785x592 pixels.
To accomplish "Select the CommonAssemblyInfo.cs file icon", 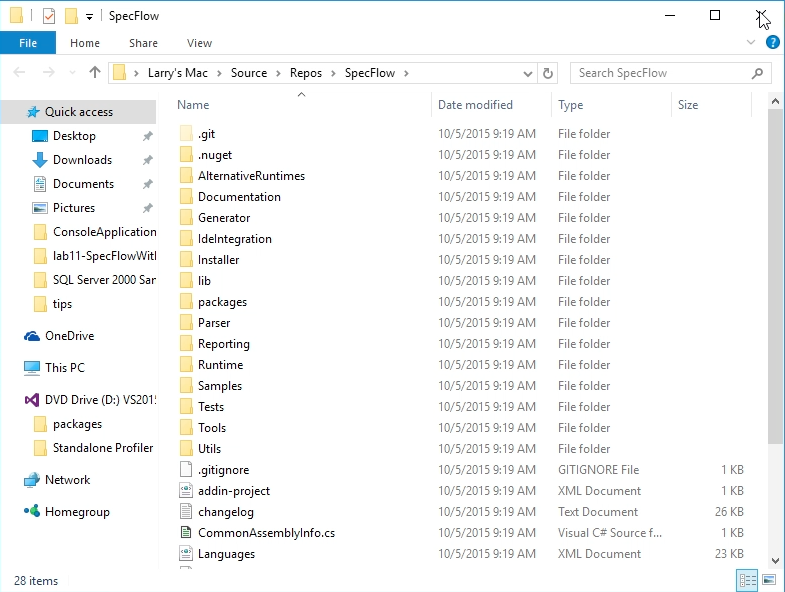I will (186, 532).
